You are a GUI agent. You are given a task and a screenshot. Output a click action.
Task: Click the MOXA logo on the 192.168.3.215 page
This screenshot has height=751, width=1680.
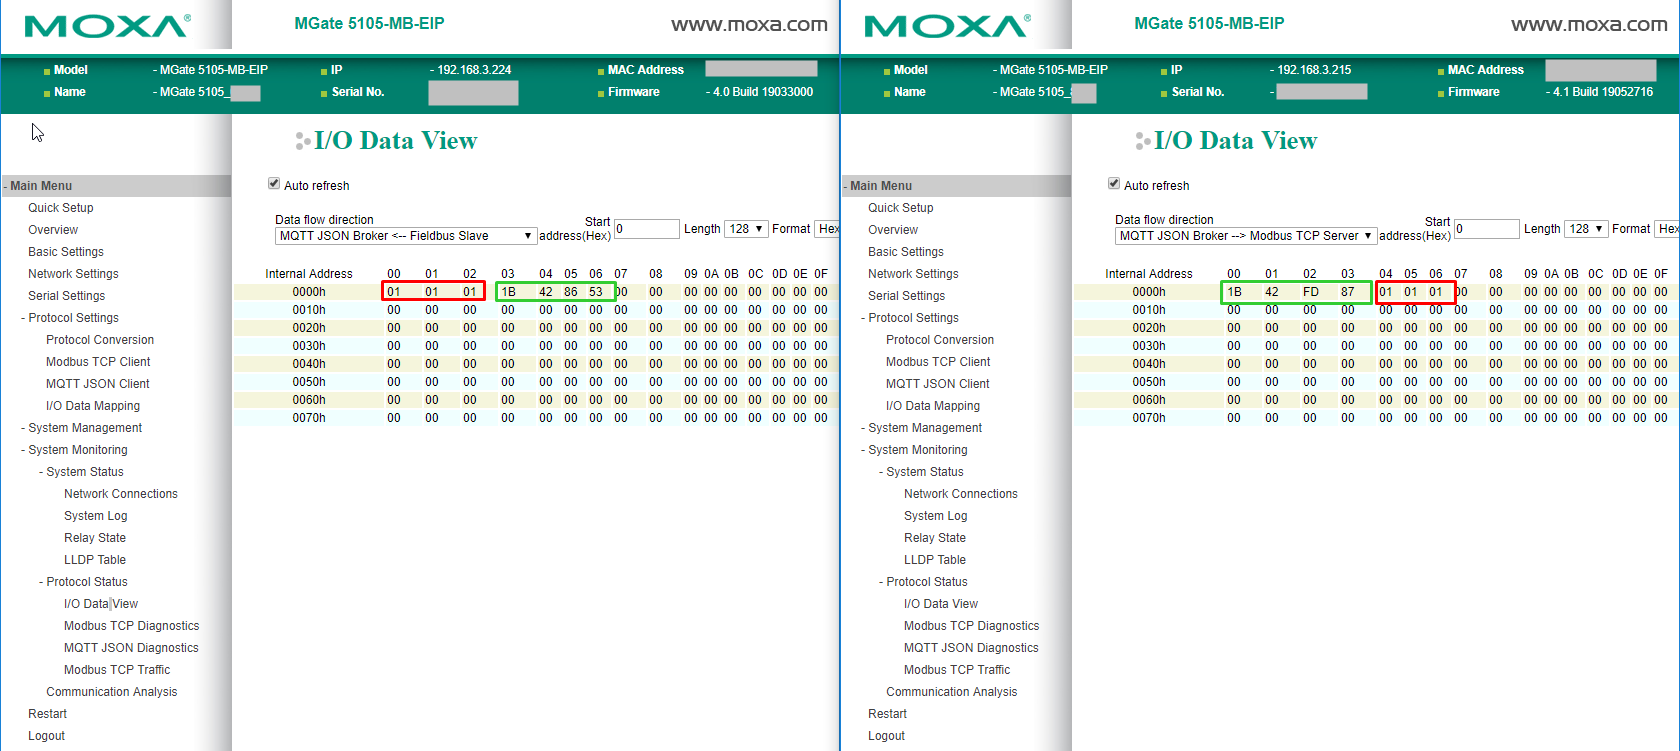947,26
